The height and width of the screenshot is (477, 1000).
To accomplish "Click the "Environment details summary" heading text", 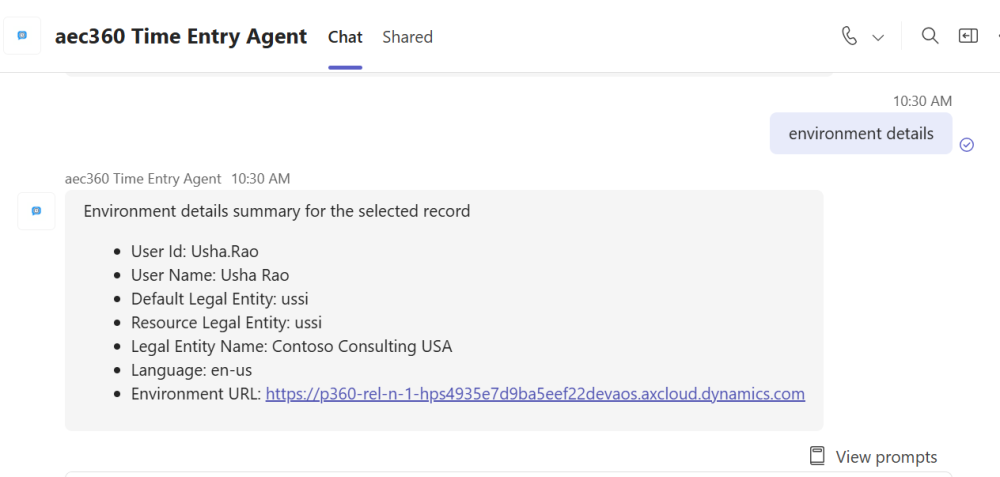I will (x=276, y=211).
